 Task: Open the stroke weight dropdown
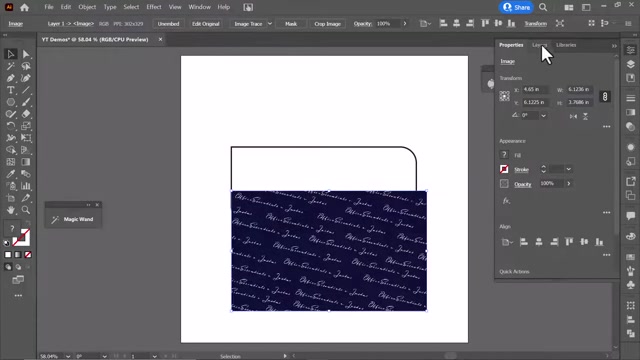click(x=569, y=169)
